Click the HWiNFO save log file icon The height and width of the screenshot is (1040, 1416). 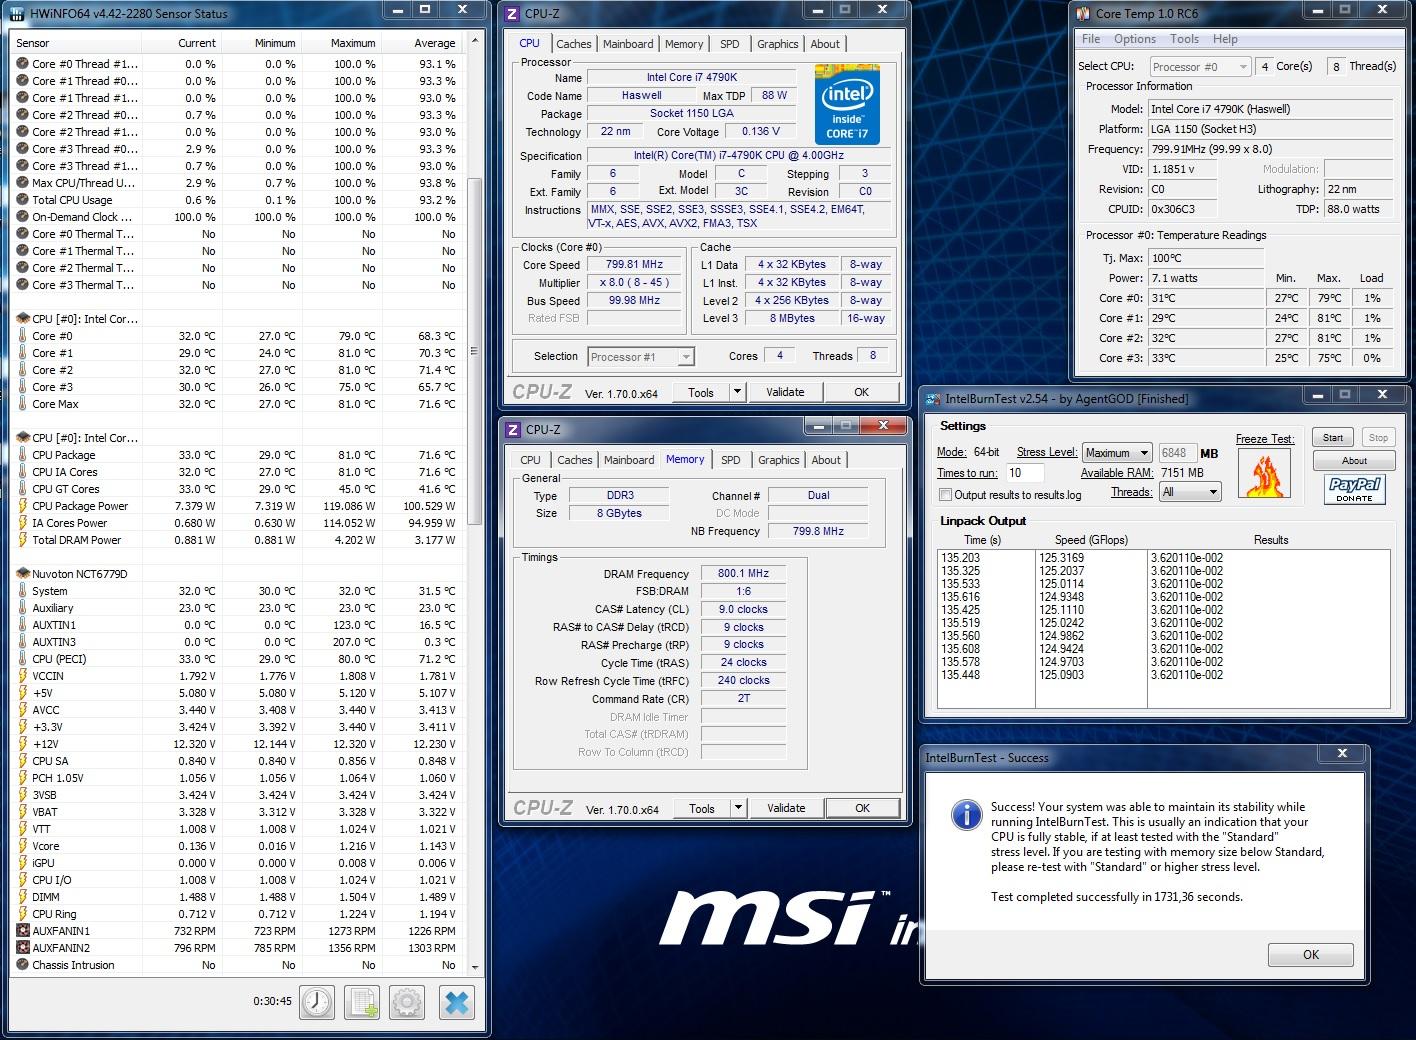click(362, 1002)
